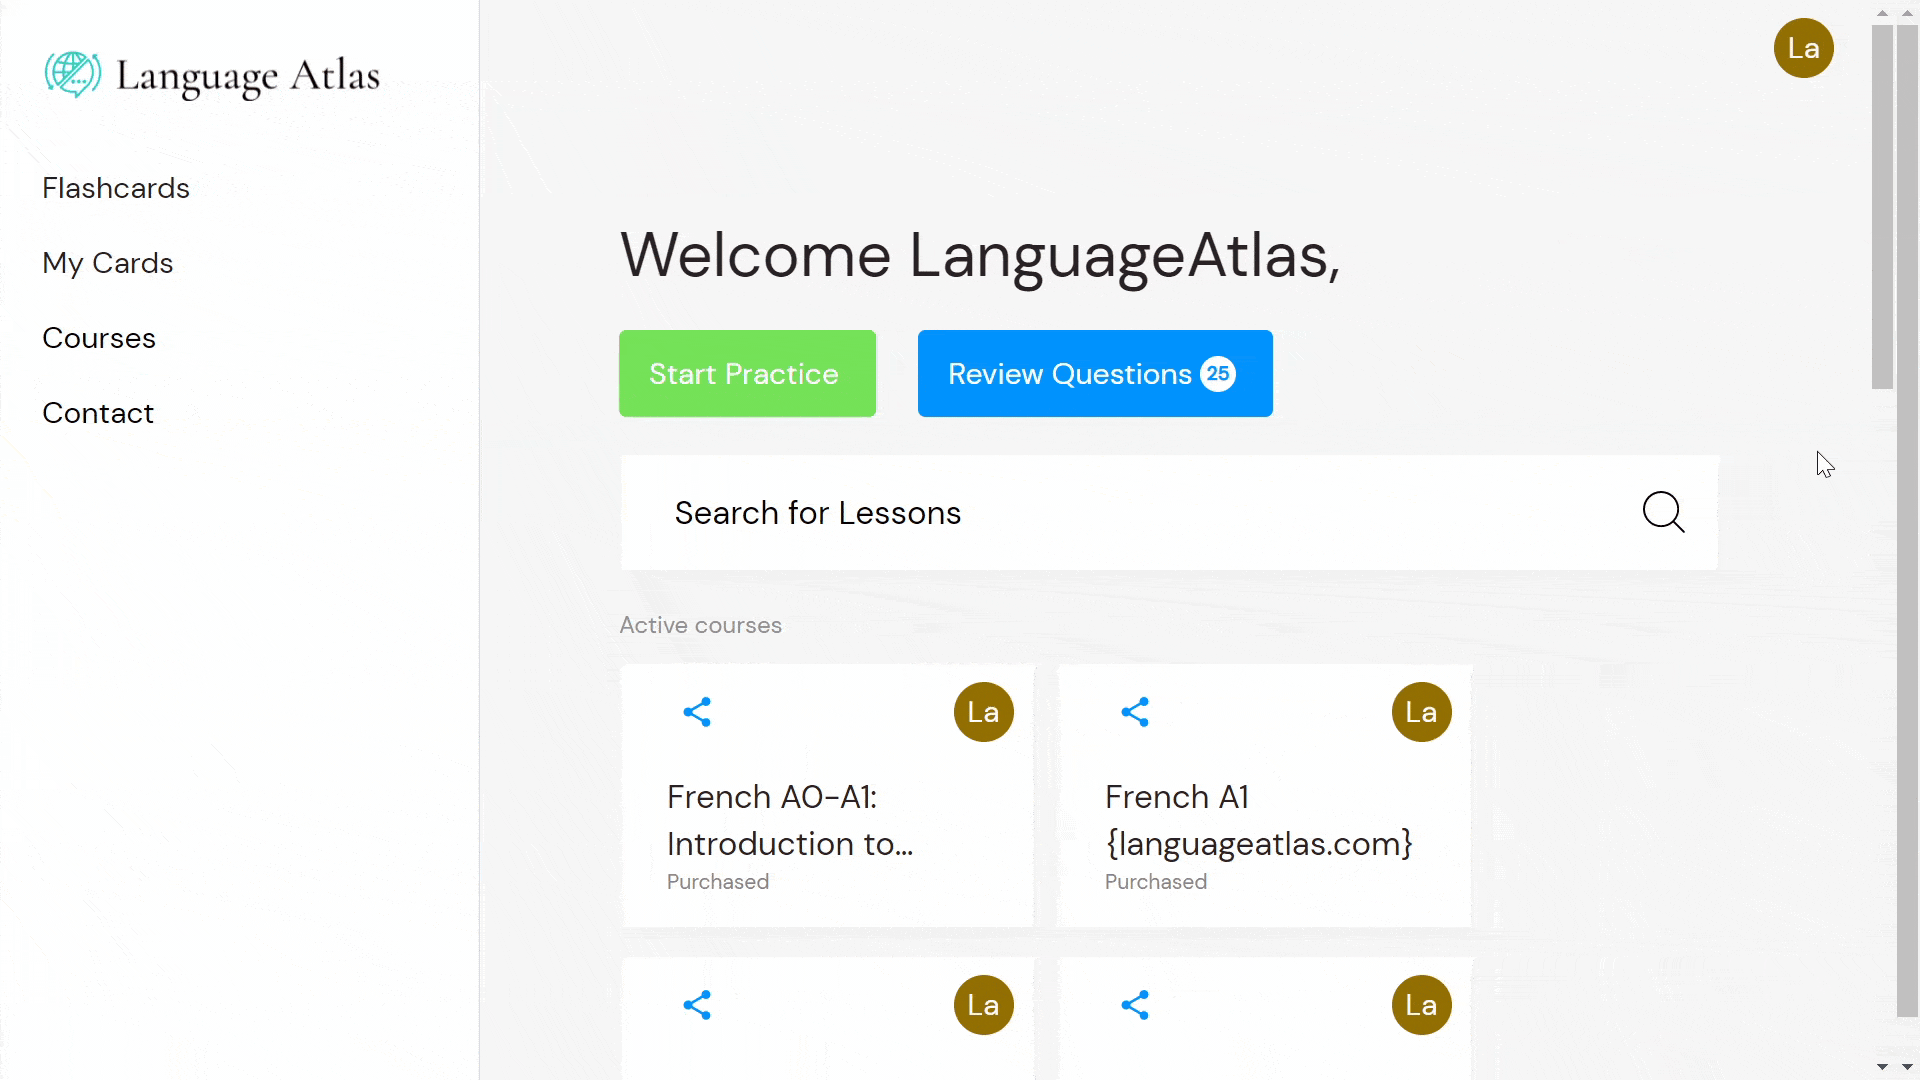The width and height of the screenshot is (1920, 1080).
Task: Click share icon on bottom-left course card
Action: pos(697,1005)
